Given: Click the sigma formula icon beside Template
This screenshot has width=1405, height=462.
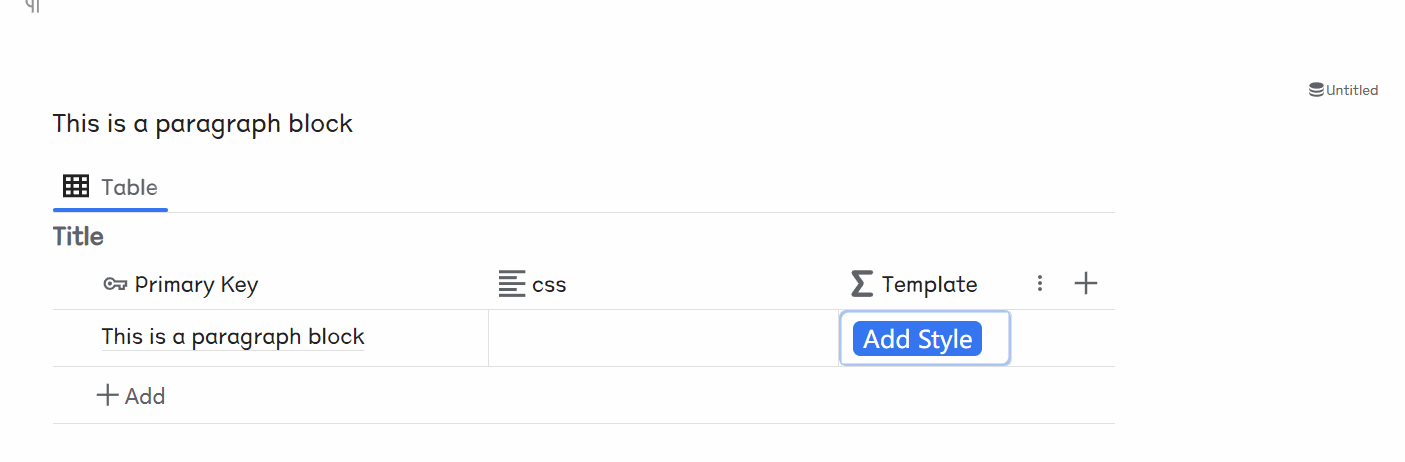Looking at the screenshot, I should [x=861, y=285].
